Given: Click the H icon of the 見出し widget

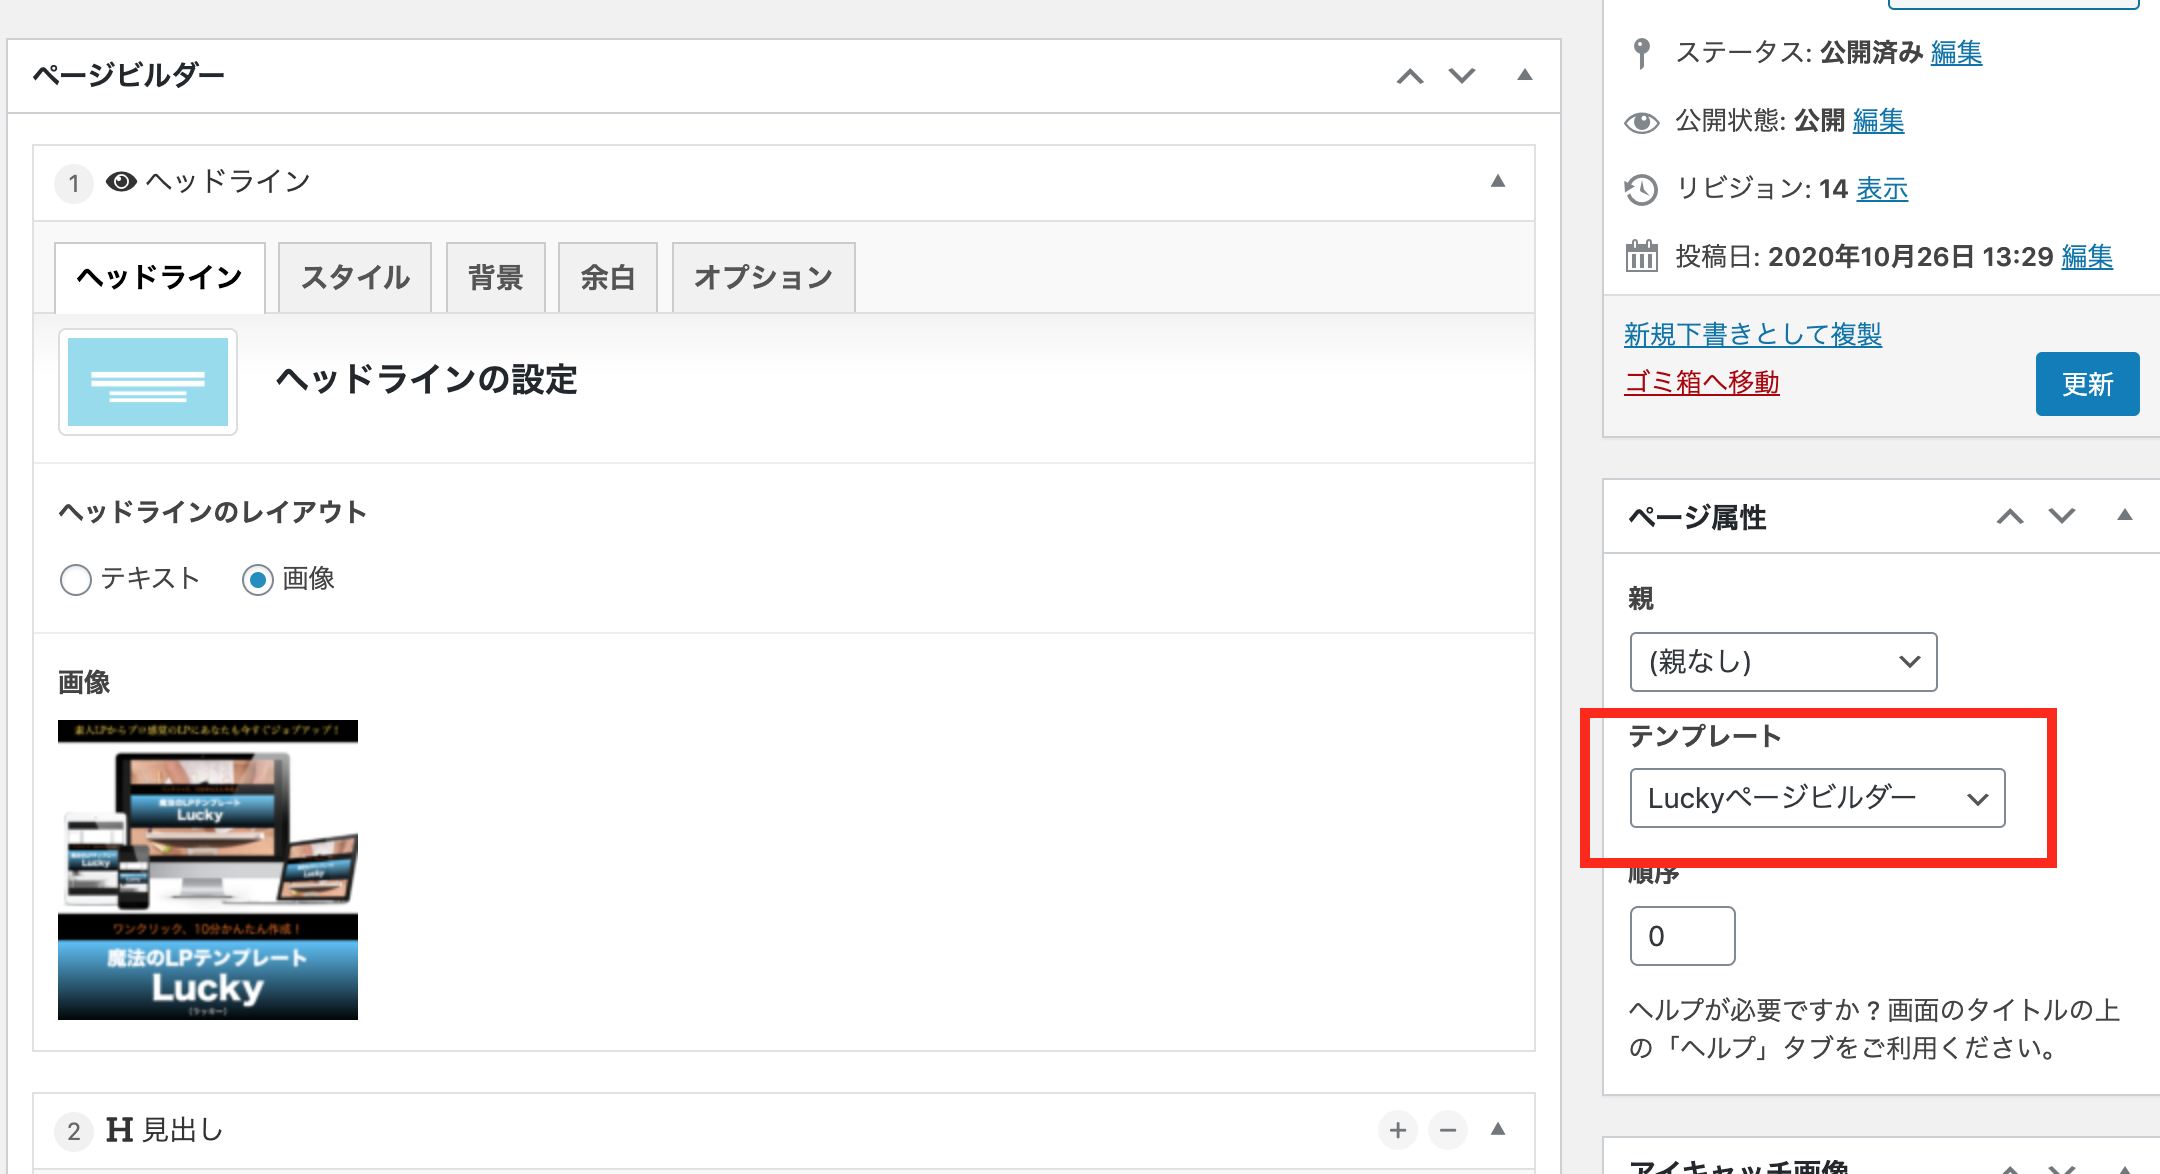Looking at the screenshot, I should coord(119,1130).
